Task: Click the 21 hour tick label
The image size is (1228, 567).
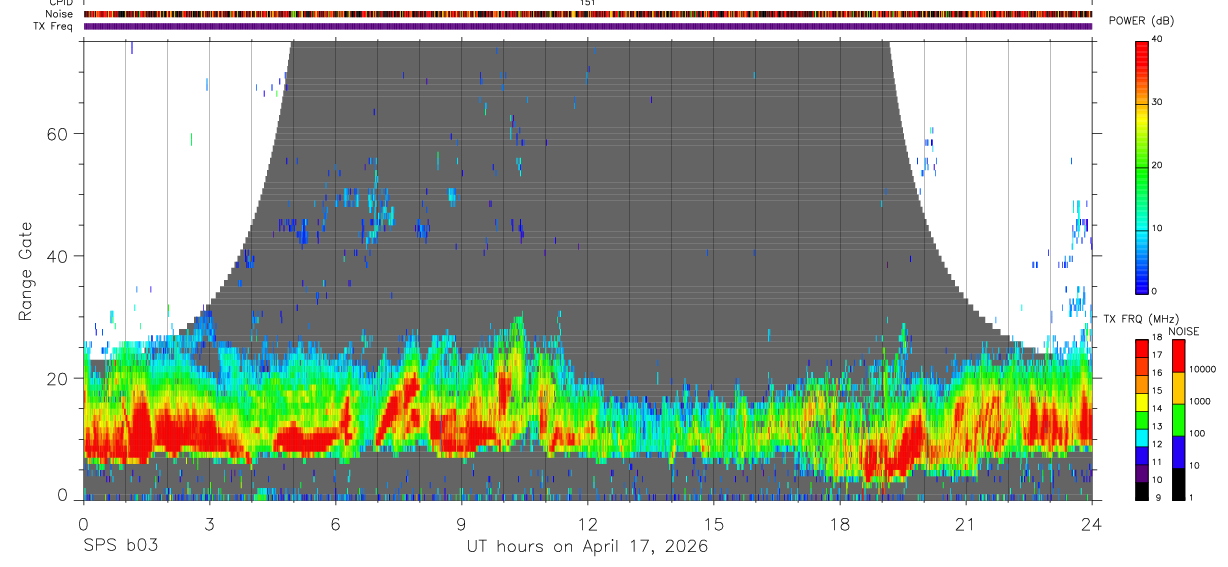Action: (966, 524)
